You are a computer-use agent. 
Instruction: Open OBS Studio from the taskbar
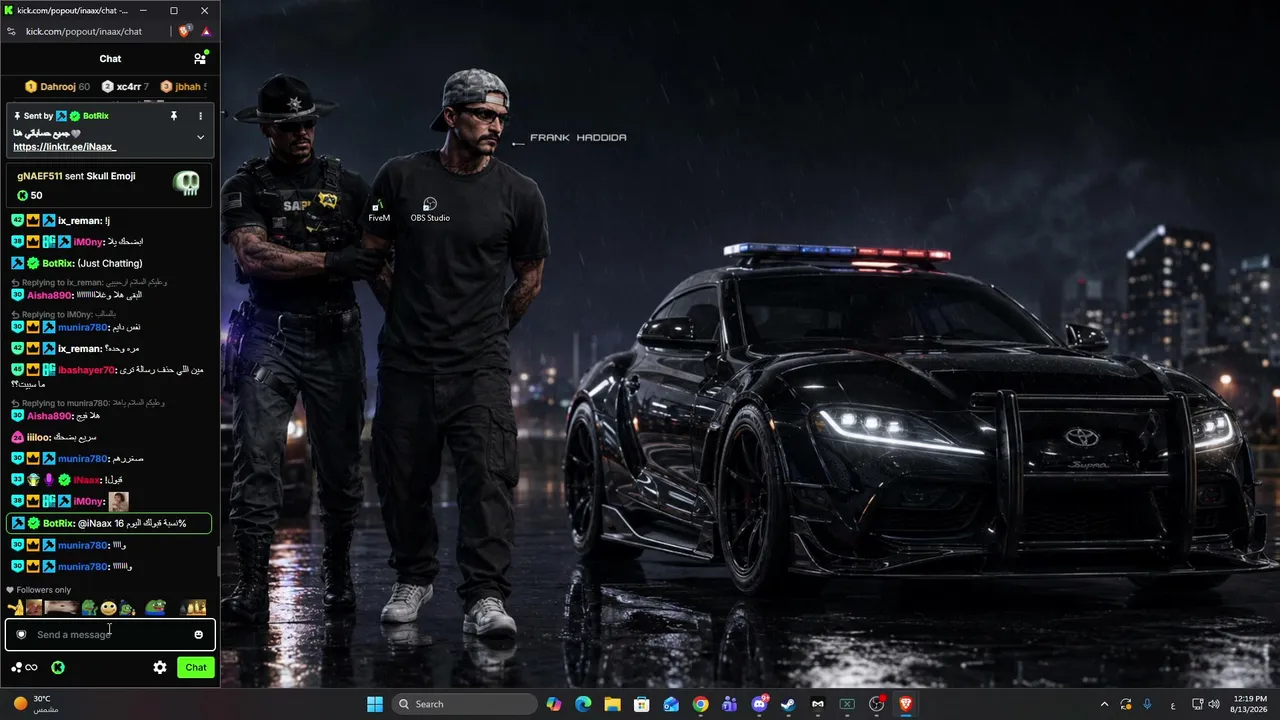(876, 704)
